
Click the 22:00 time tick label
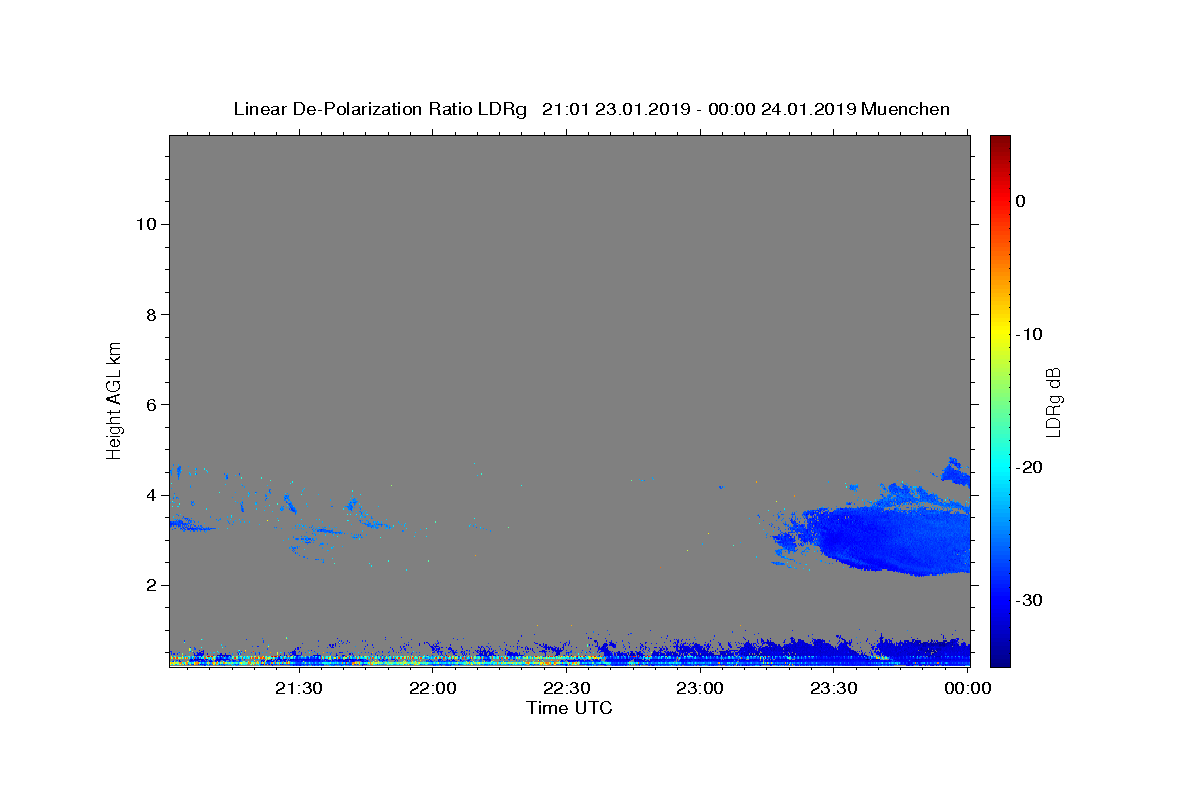click(432, 688)
